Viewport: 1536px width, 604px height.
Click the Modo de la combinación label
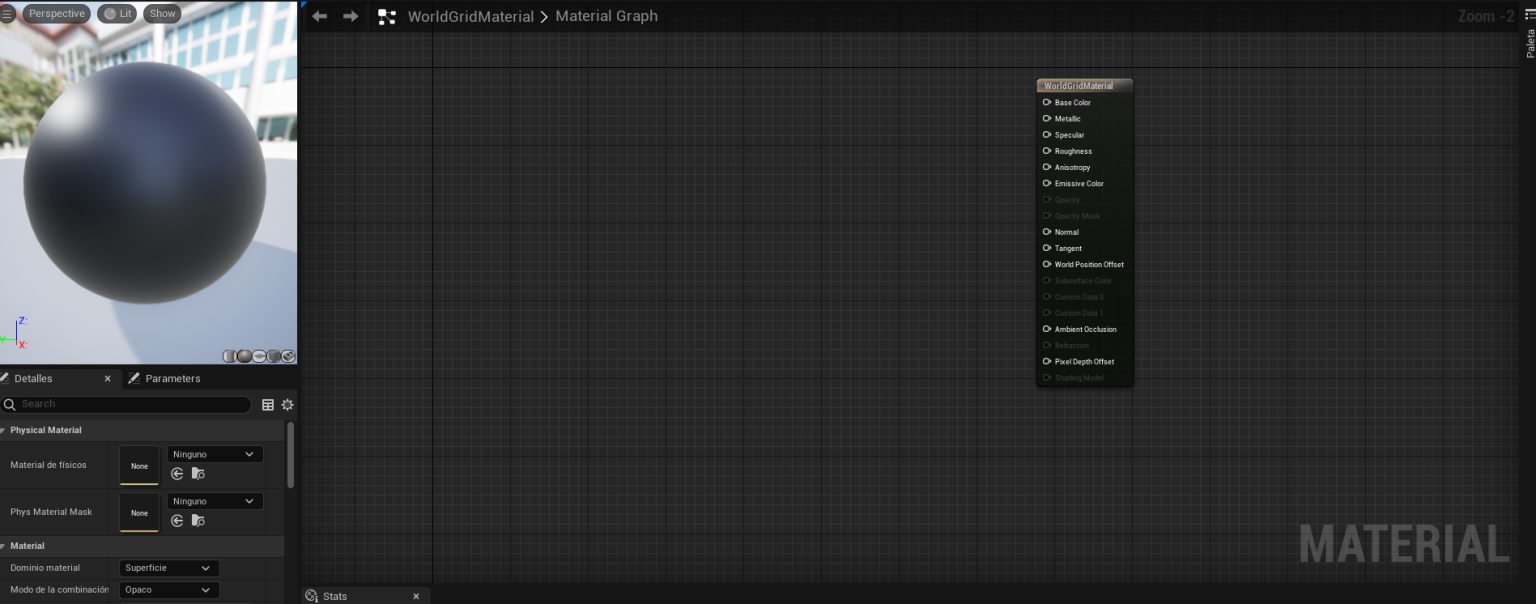(x=59, y=590)
